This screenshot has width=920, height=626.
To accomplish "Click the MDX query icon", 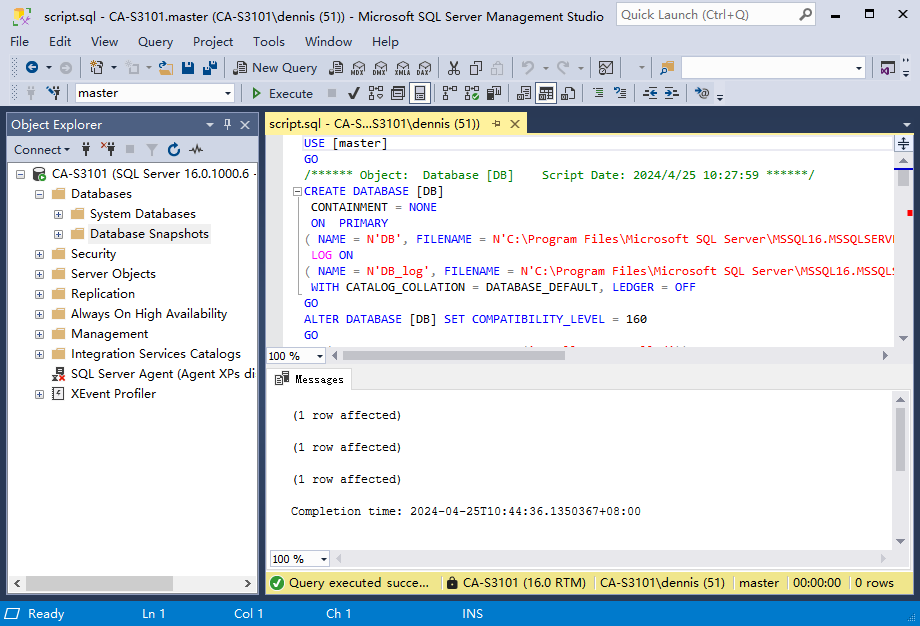I will [358, 68].
